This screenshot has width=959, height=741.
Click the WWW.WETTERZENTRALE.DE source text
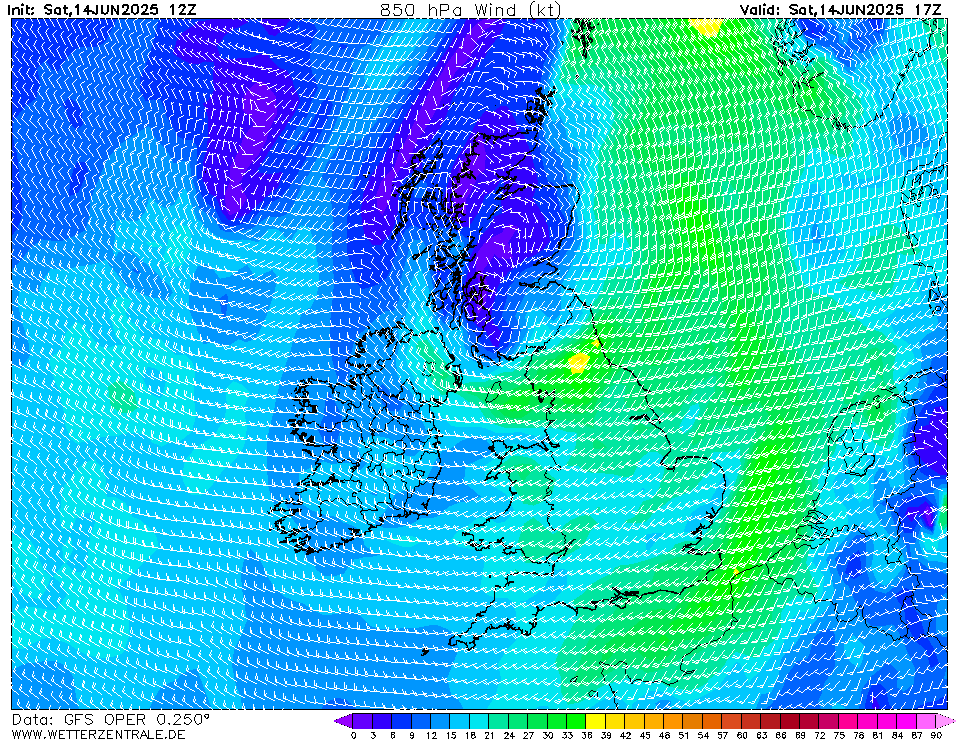point(98,734)
